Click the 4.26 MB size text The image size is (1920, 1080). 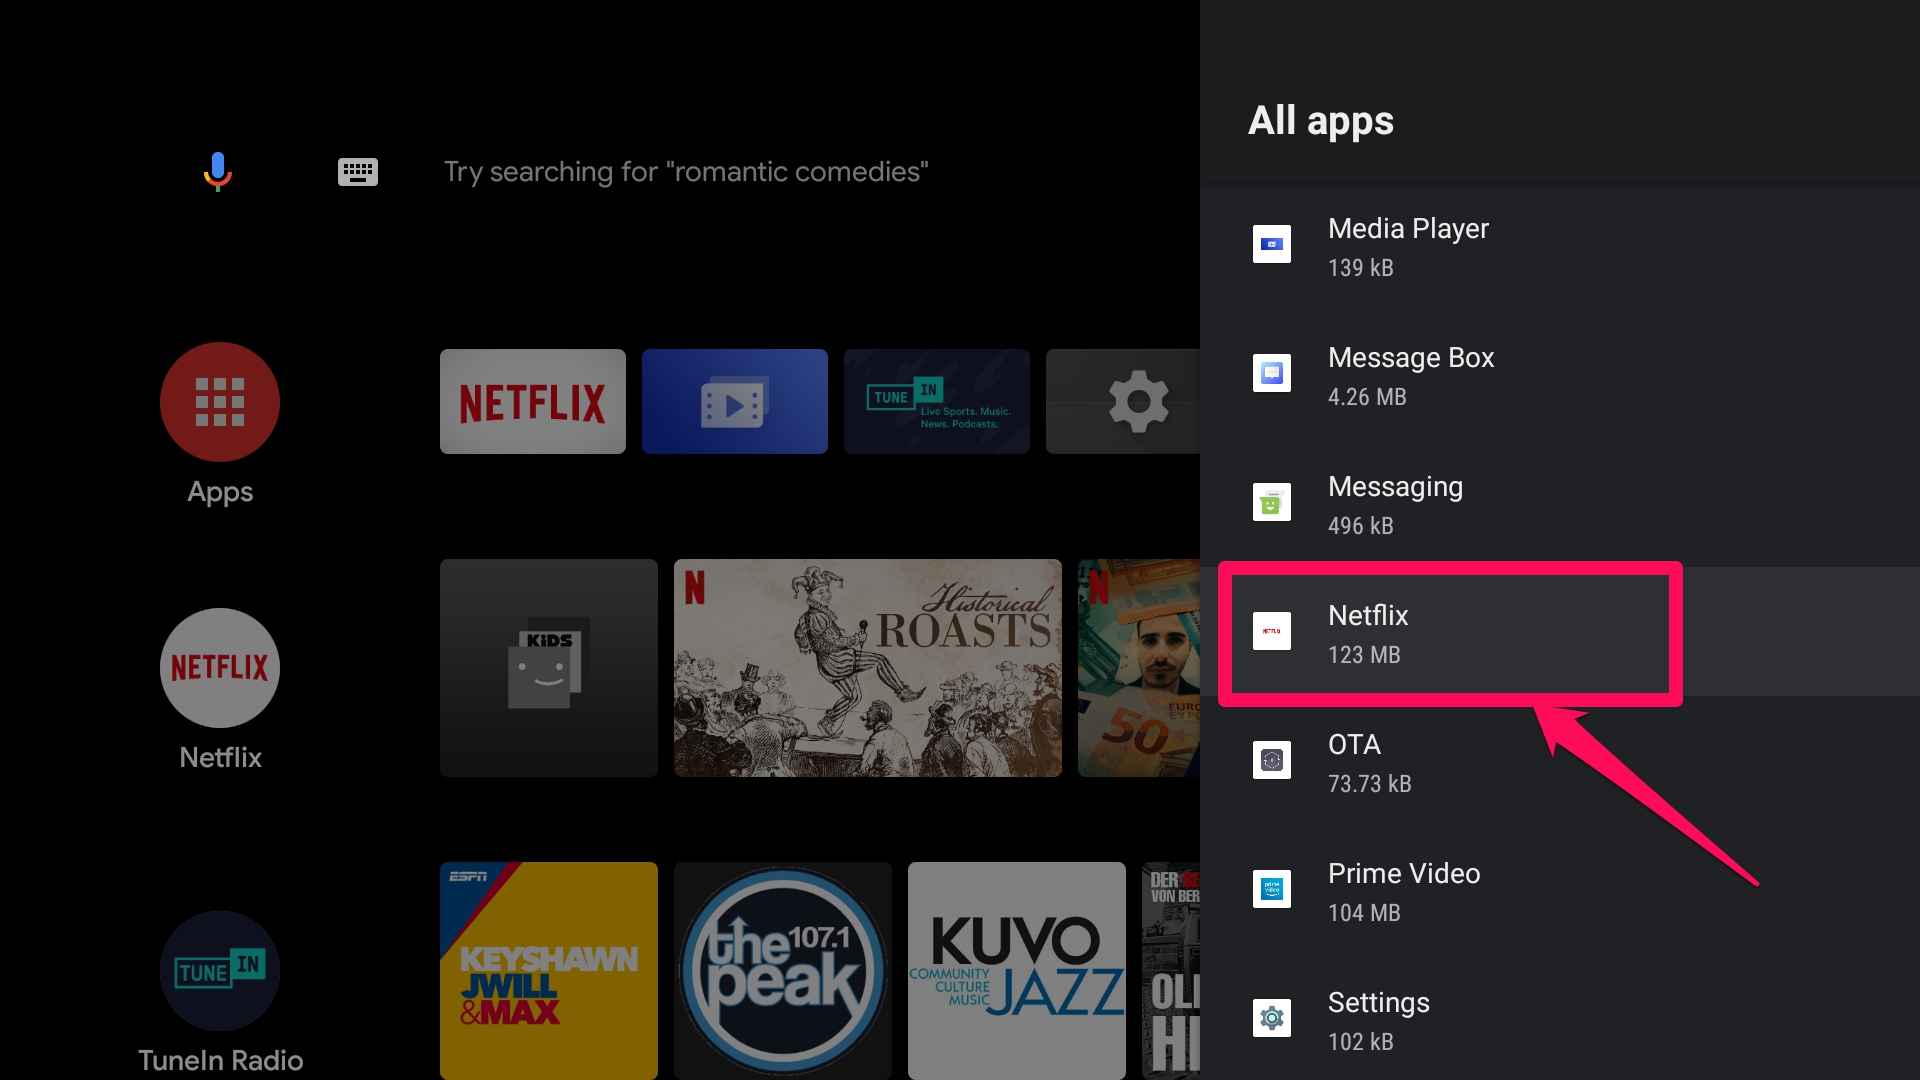1367,397
